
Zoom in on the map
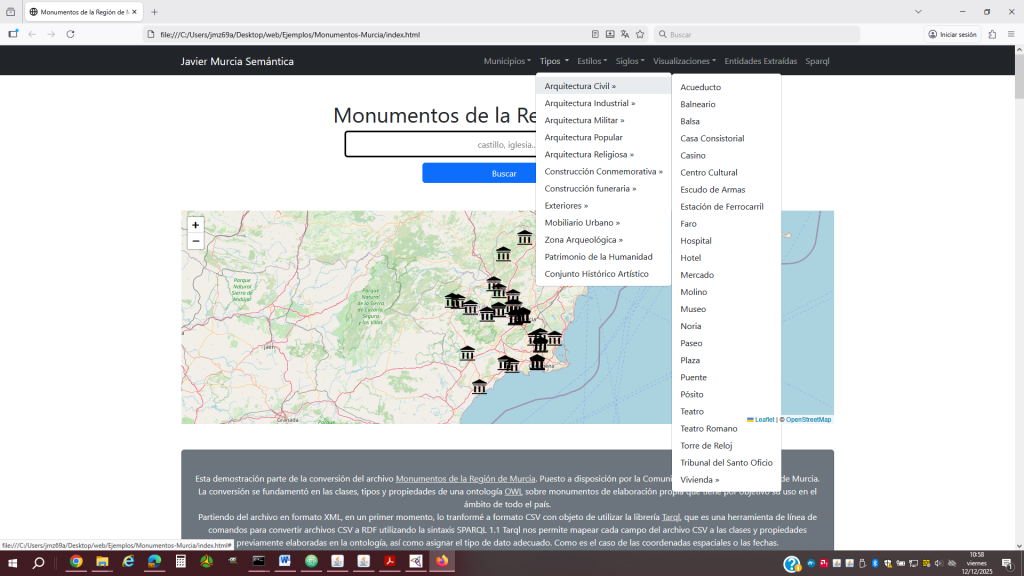195,225
